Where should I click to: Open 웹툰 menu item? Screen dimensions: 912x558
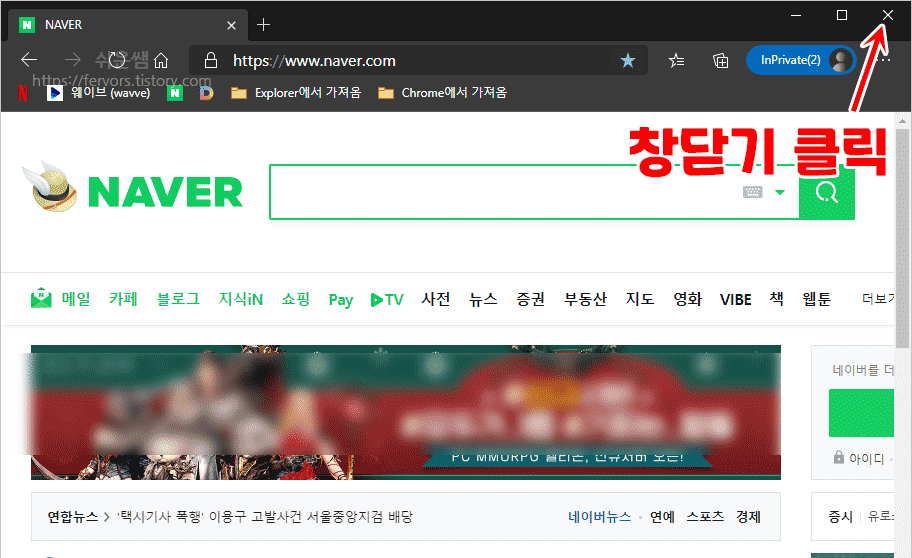pyautogui.click(x=817, y=299)
